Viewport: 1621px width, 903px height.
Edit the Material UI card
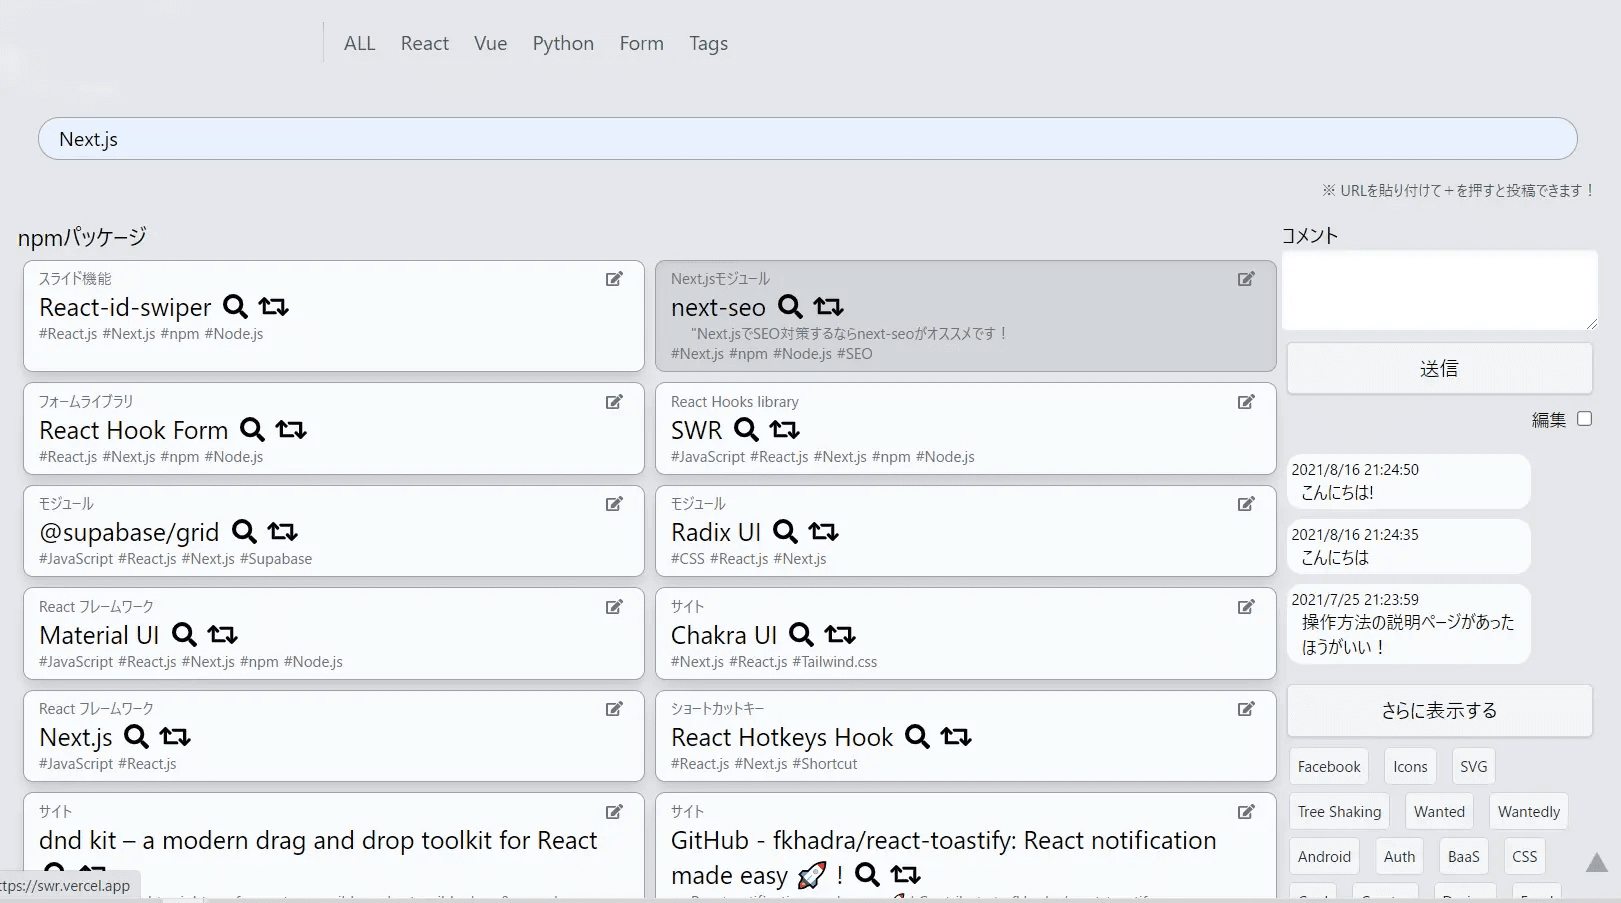point(614,607)
